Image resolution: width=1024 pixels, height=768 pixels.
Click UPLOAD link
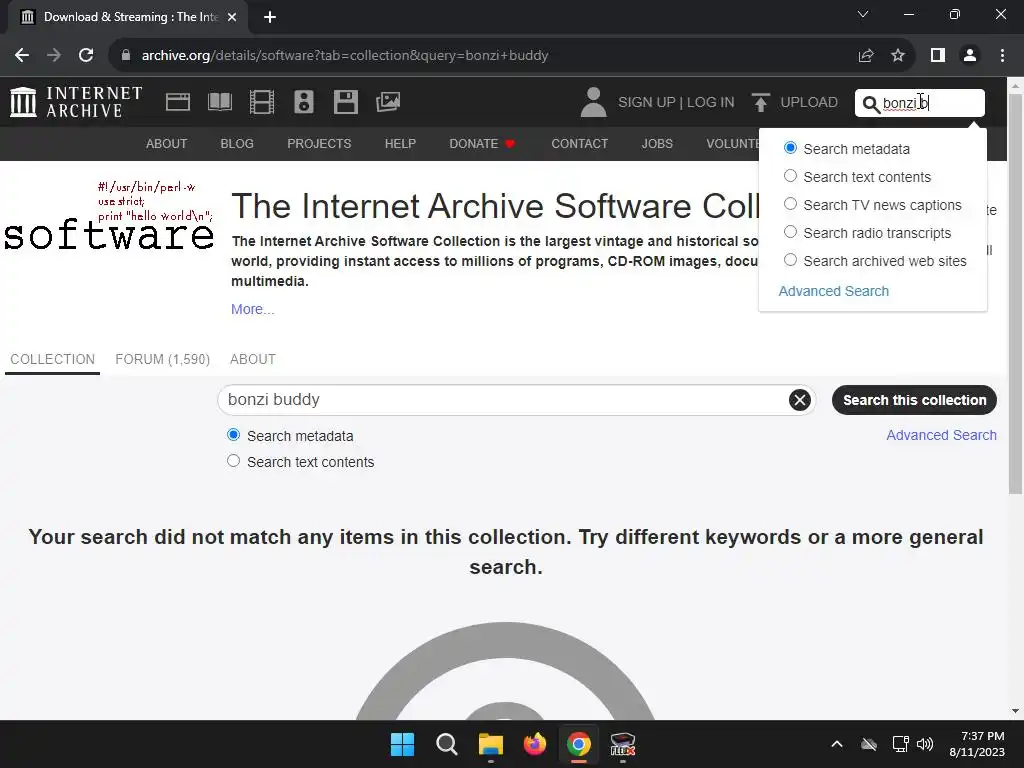pyautogui.click(x=808, y=103)
